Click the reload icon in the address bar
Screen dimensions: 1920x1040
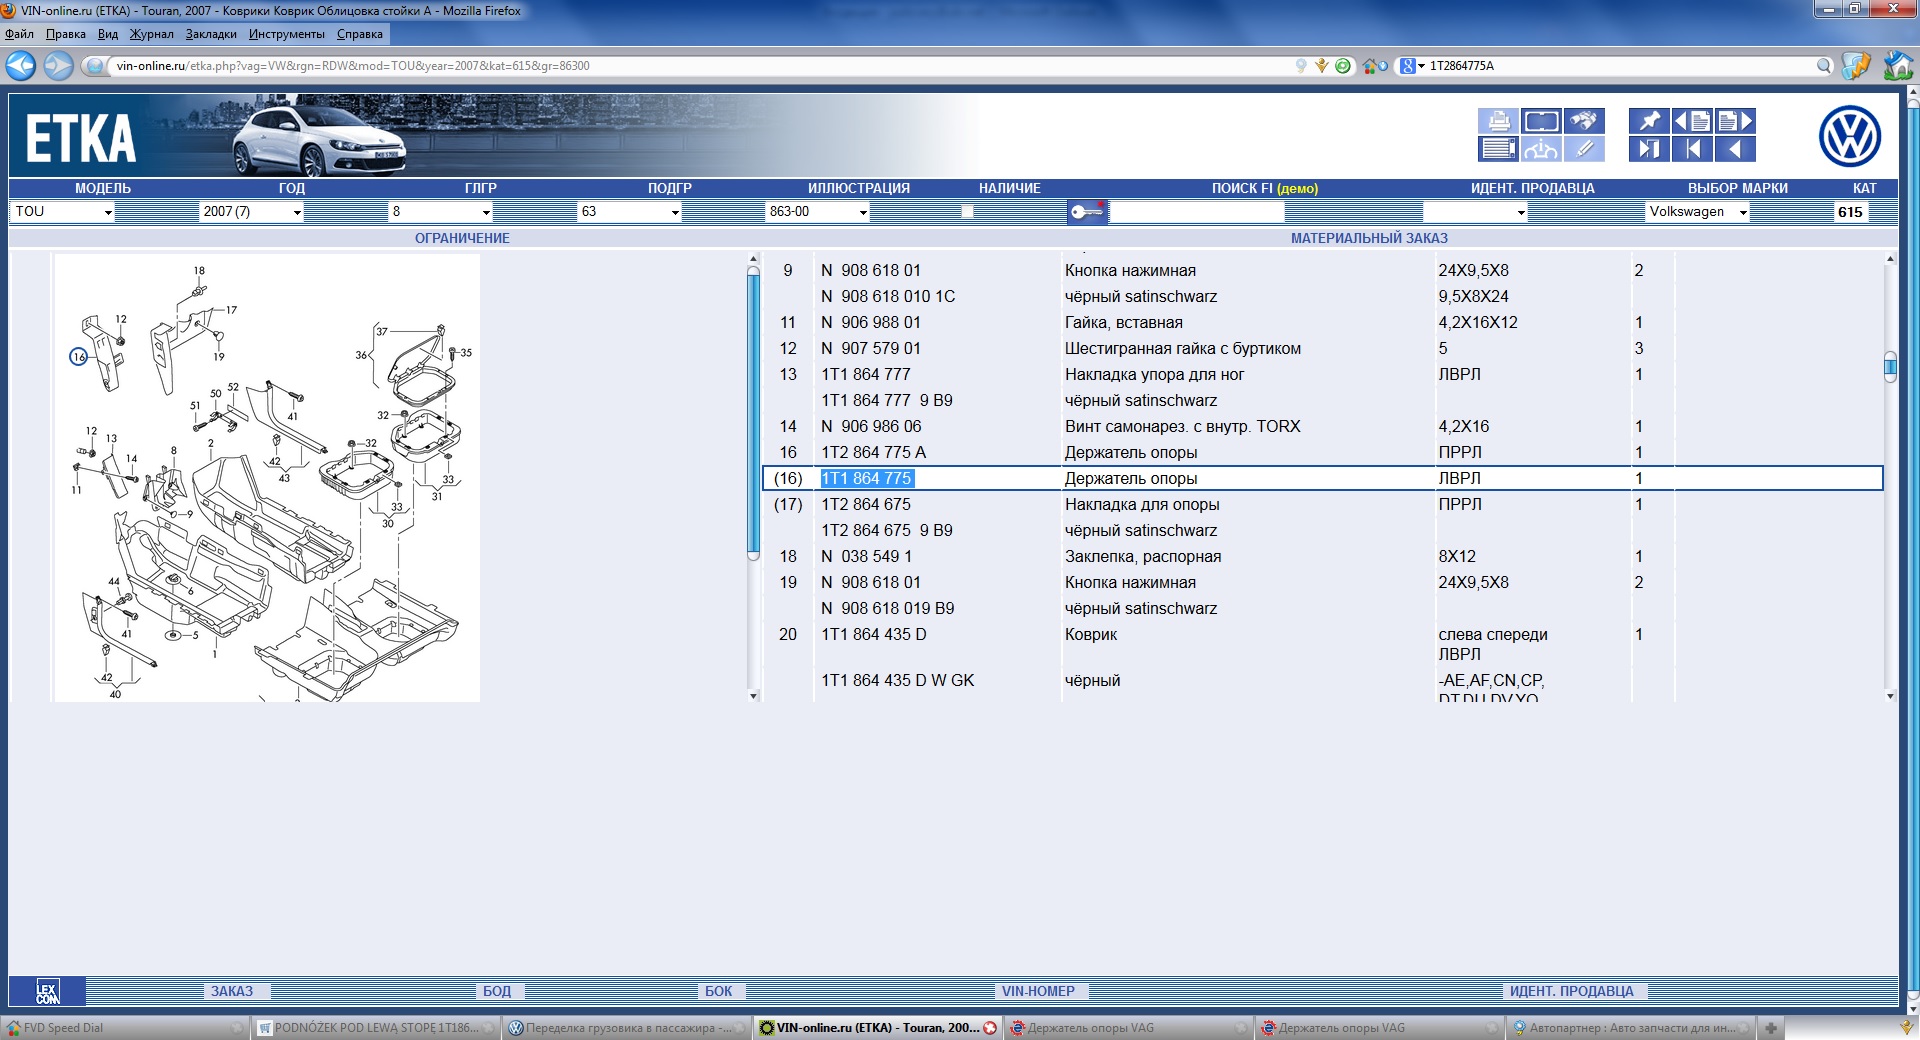pos(1343,66)
